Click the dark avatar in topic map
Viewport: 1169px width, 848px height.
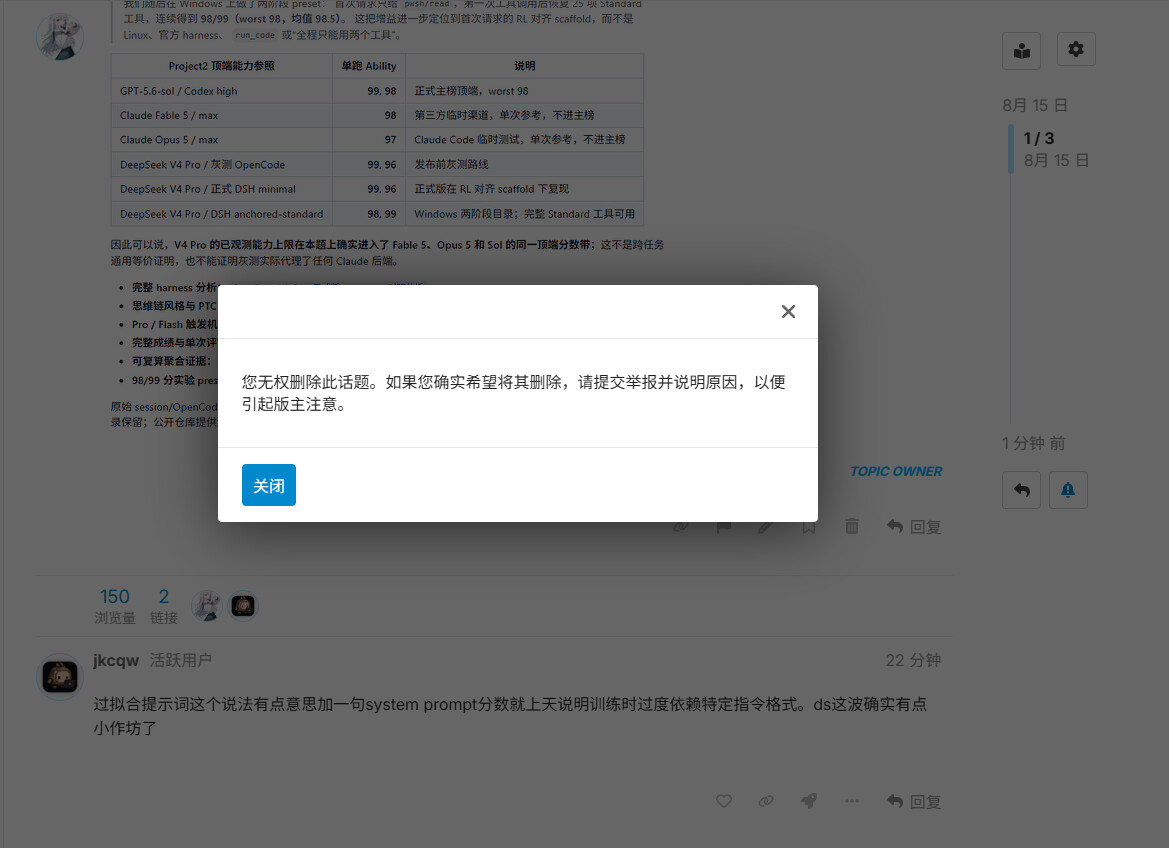(243, 606)
